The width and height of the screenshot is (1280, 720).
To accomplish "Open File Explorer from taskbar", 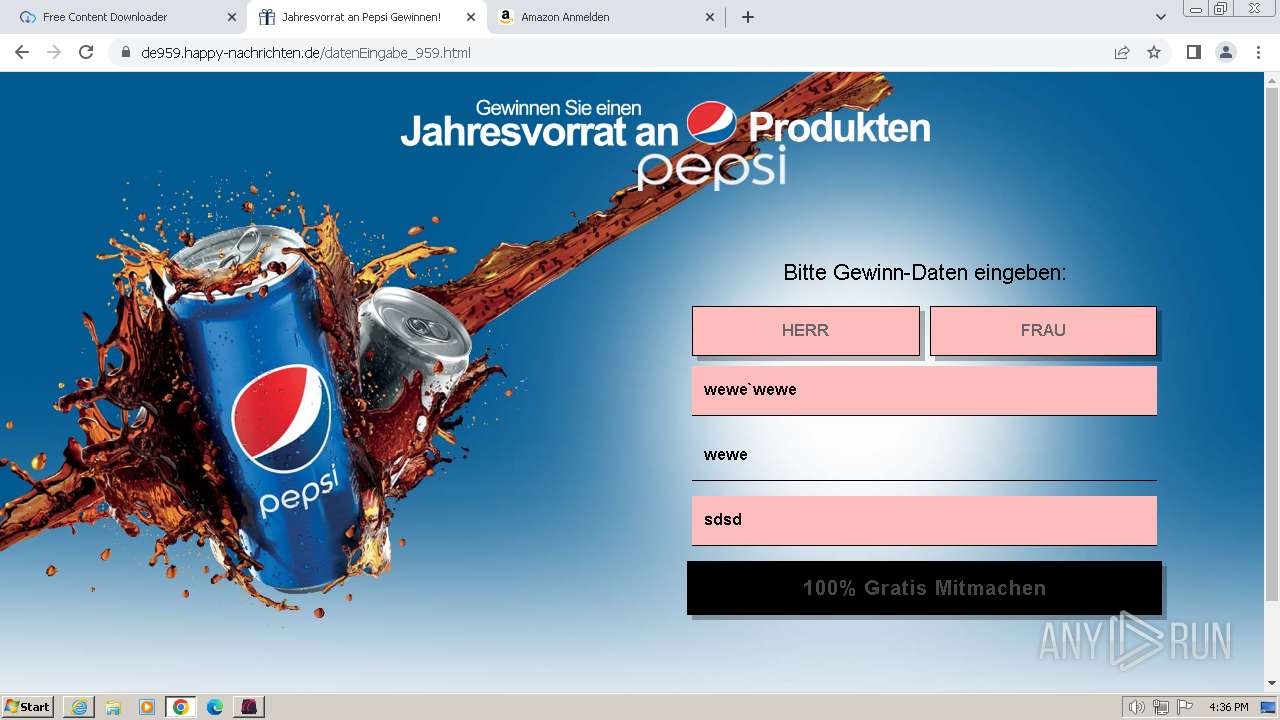I will coord(113,707).
